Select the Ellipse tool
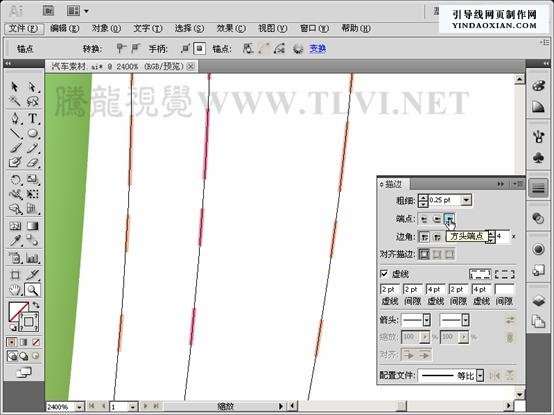Image resolution: width=554 pixels, height=415 pixels. pos(33,134)
